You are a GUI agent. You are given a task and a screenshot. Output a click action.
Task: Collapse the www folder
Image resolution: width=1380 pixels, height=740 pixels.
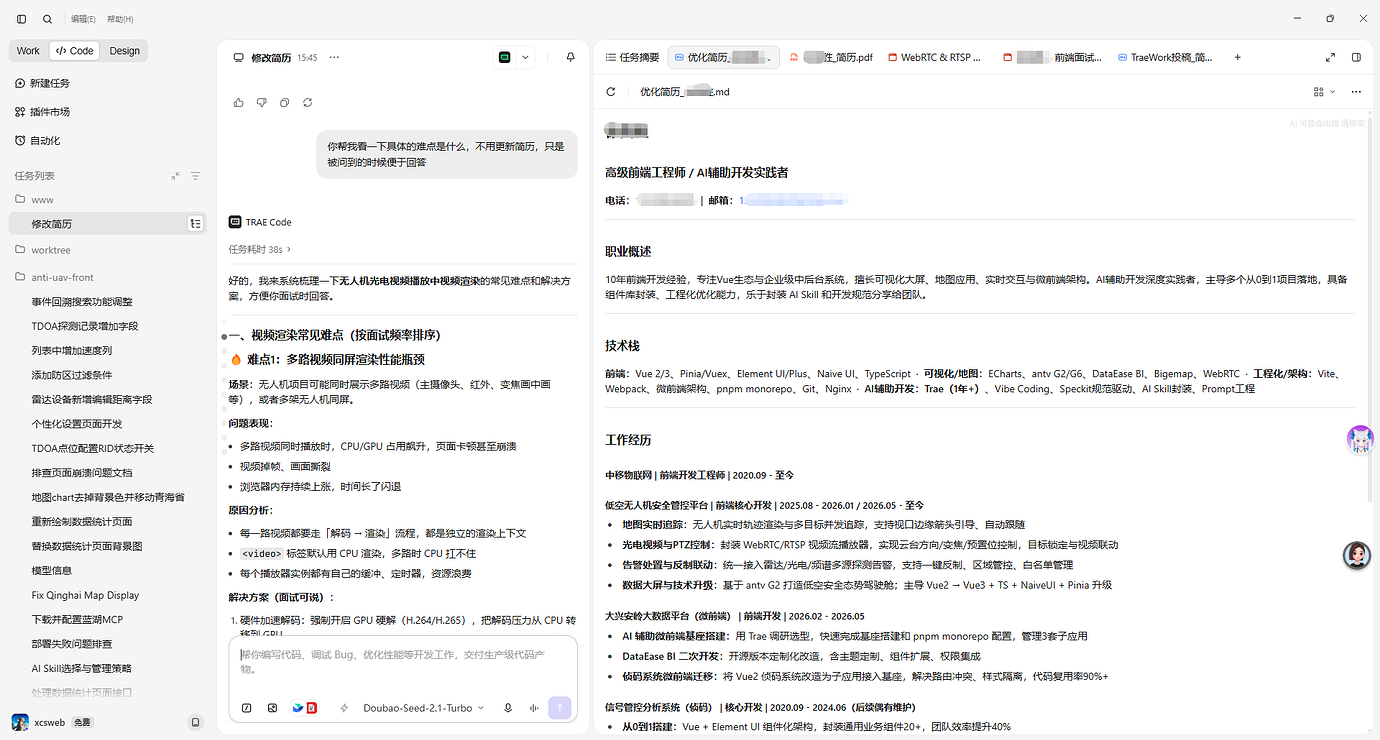(x=34, y=200)
